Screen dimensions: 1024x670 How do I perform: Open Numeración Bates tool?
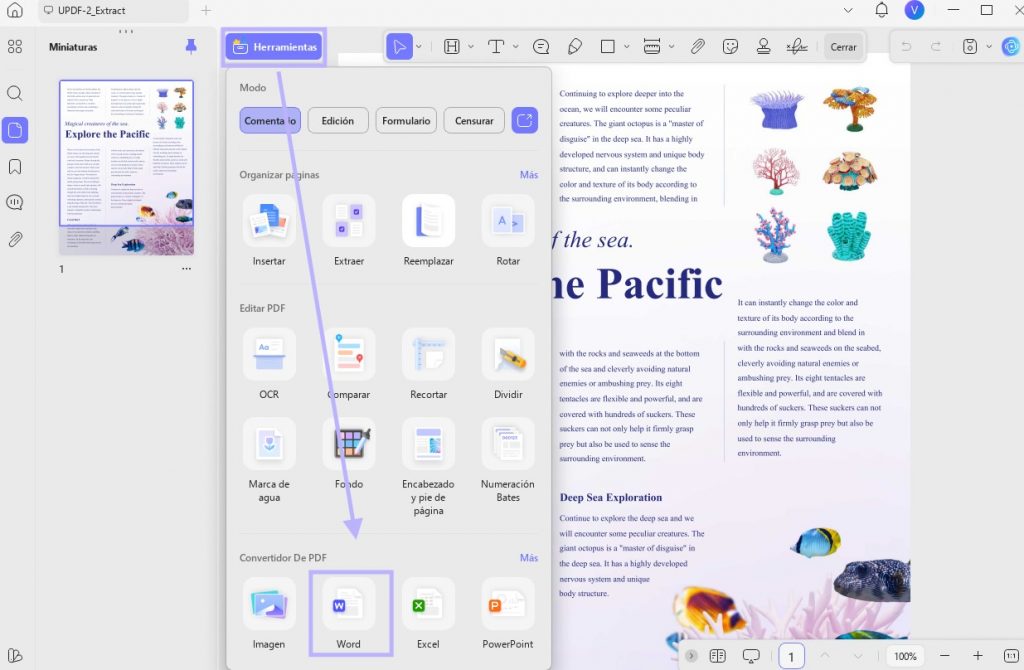[x=508, y=460]
